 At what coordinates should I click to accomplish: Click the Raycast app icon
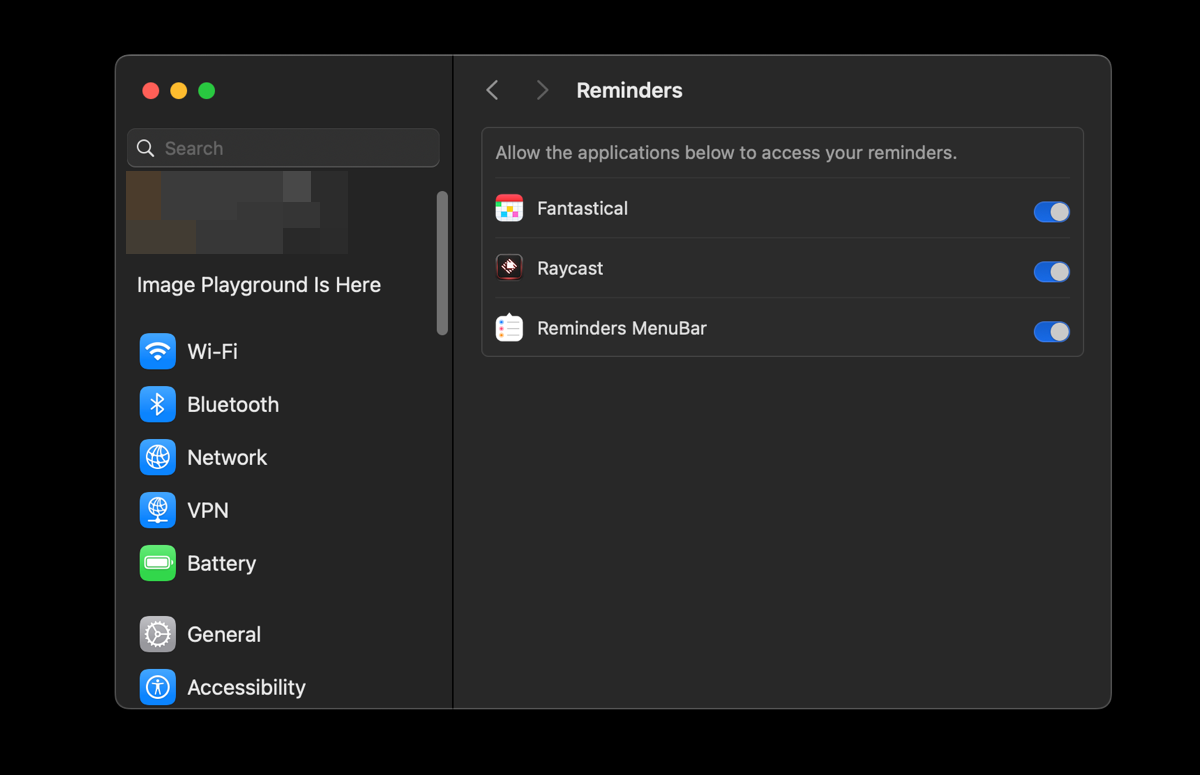click(x=509, y=268)
